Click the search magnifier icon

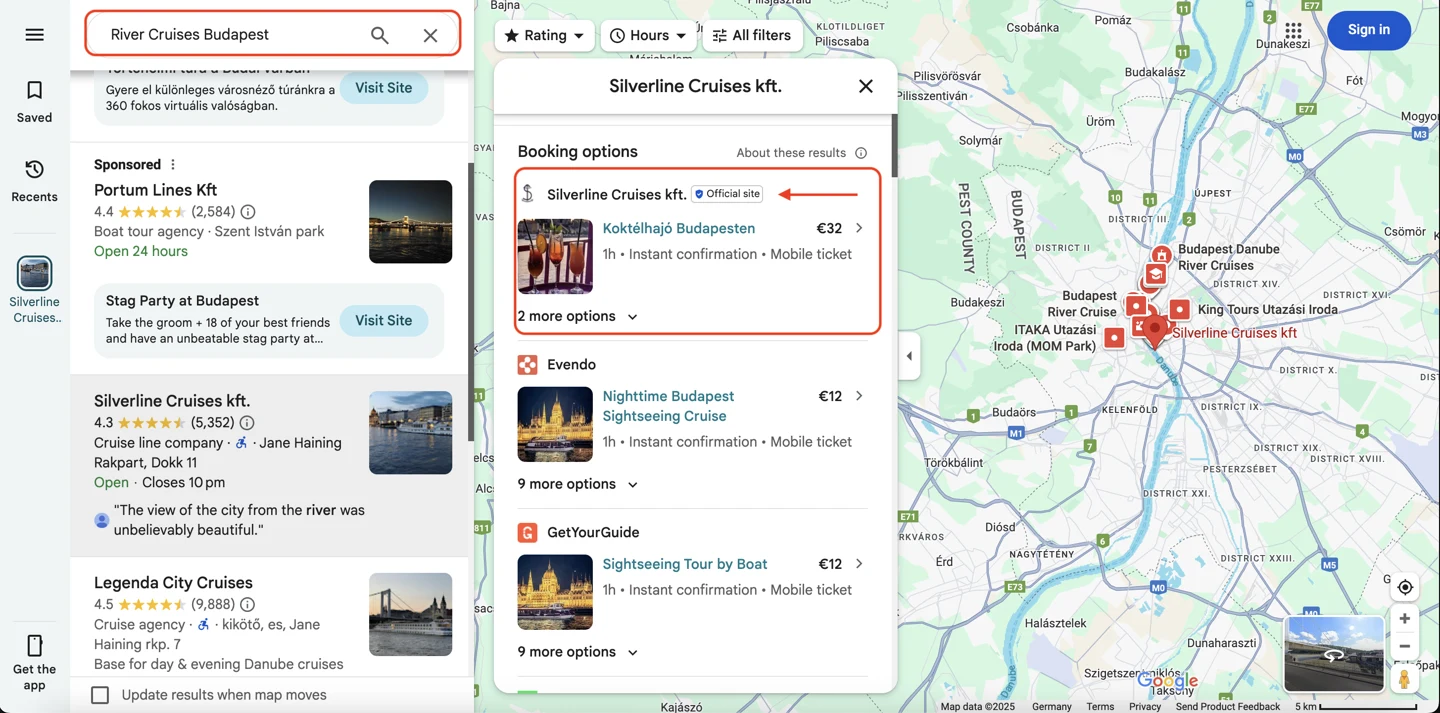tap(379, 35)
